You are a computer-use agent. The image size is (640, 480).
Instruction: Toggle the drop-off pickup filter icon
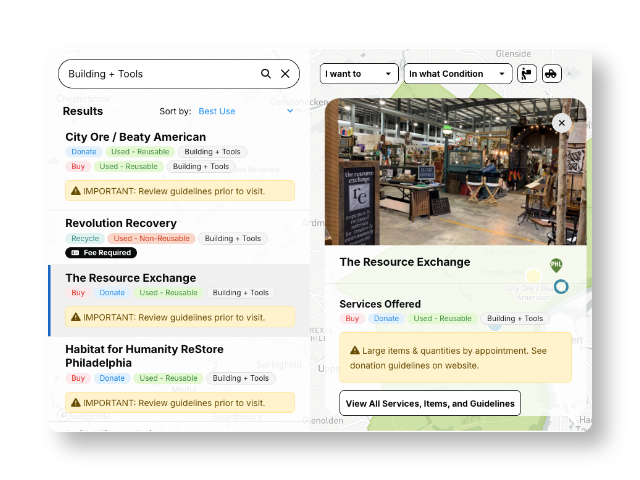tap(527, 74)
